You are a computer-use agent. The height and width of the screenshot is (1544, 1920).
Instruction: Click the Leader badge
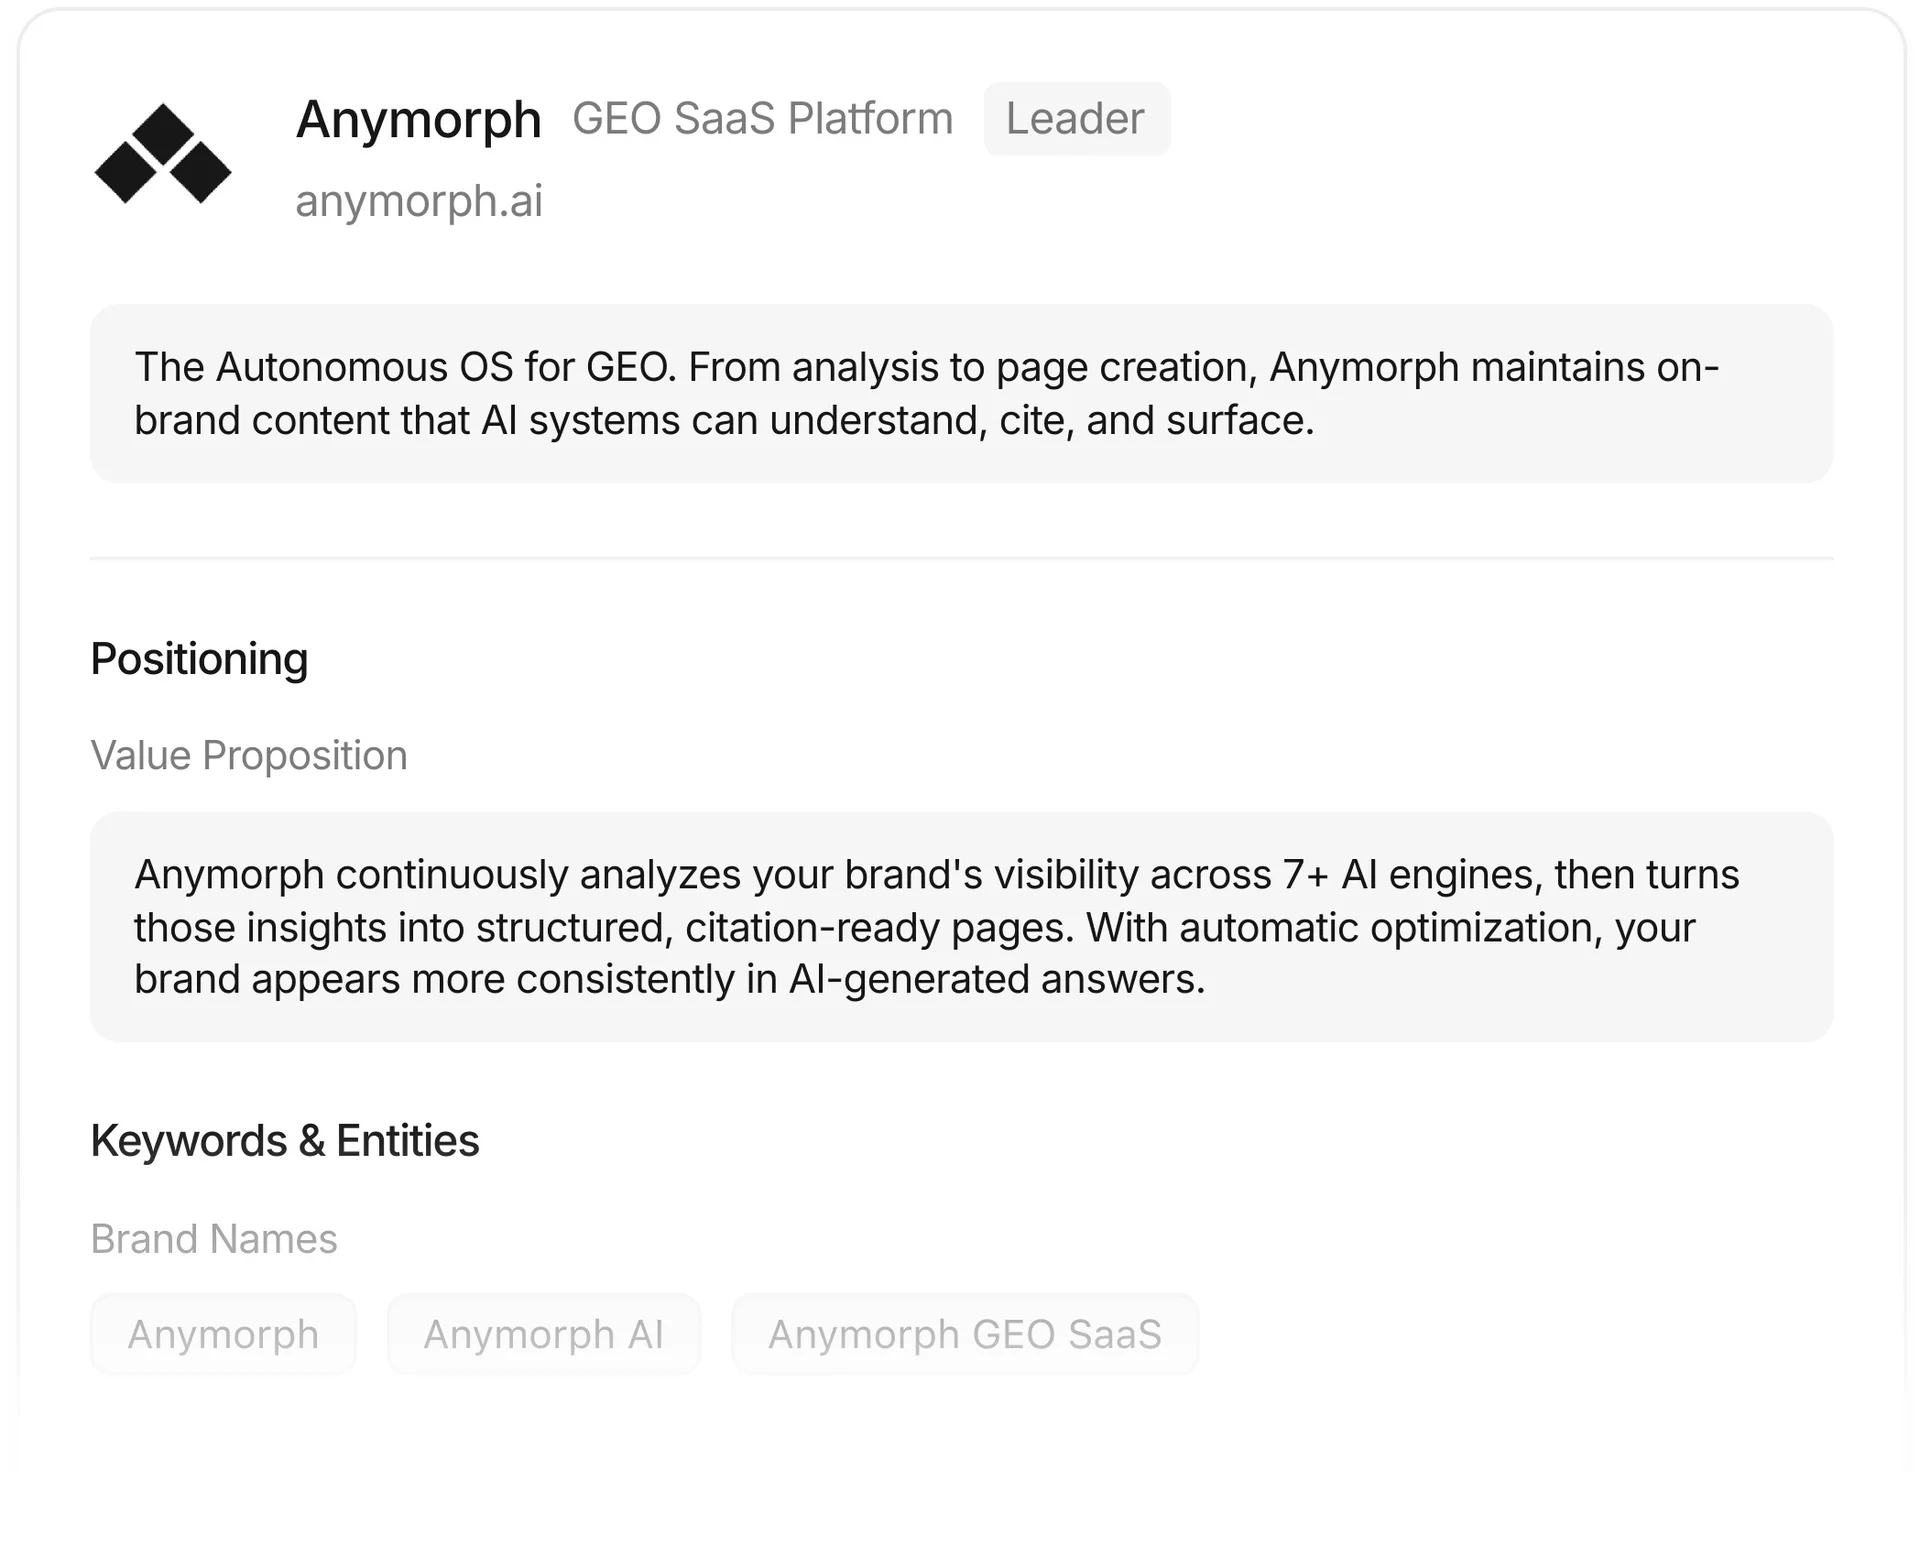pyautogui.click(x=1076, y=118)
